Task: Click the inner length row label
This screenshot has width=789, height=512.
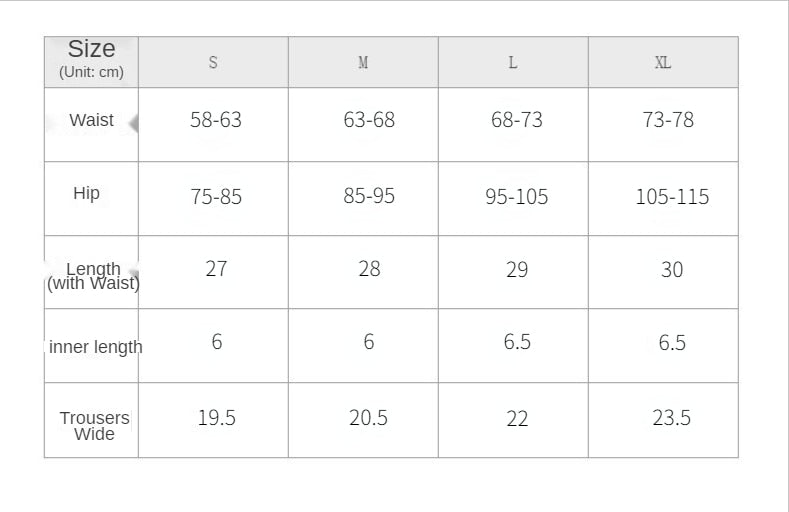Action: [x=95, y=347]
